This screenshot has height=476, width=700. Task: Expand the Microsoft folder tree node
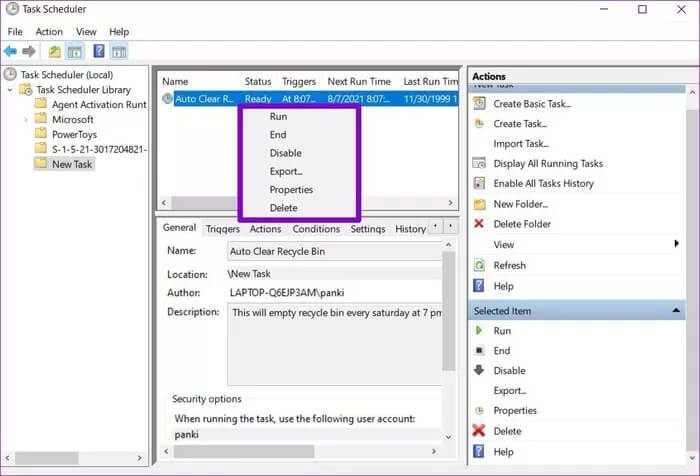25,119
